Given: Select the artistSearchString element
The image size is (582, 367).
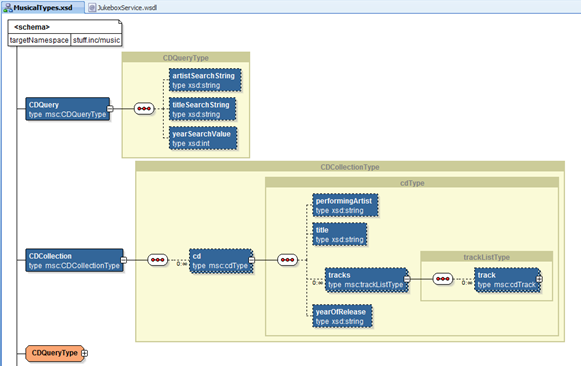Looking at the screenshot, I should point(205,80).
